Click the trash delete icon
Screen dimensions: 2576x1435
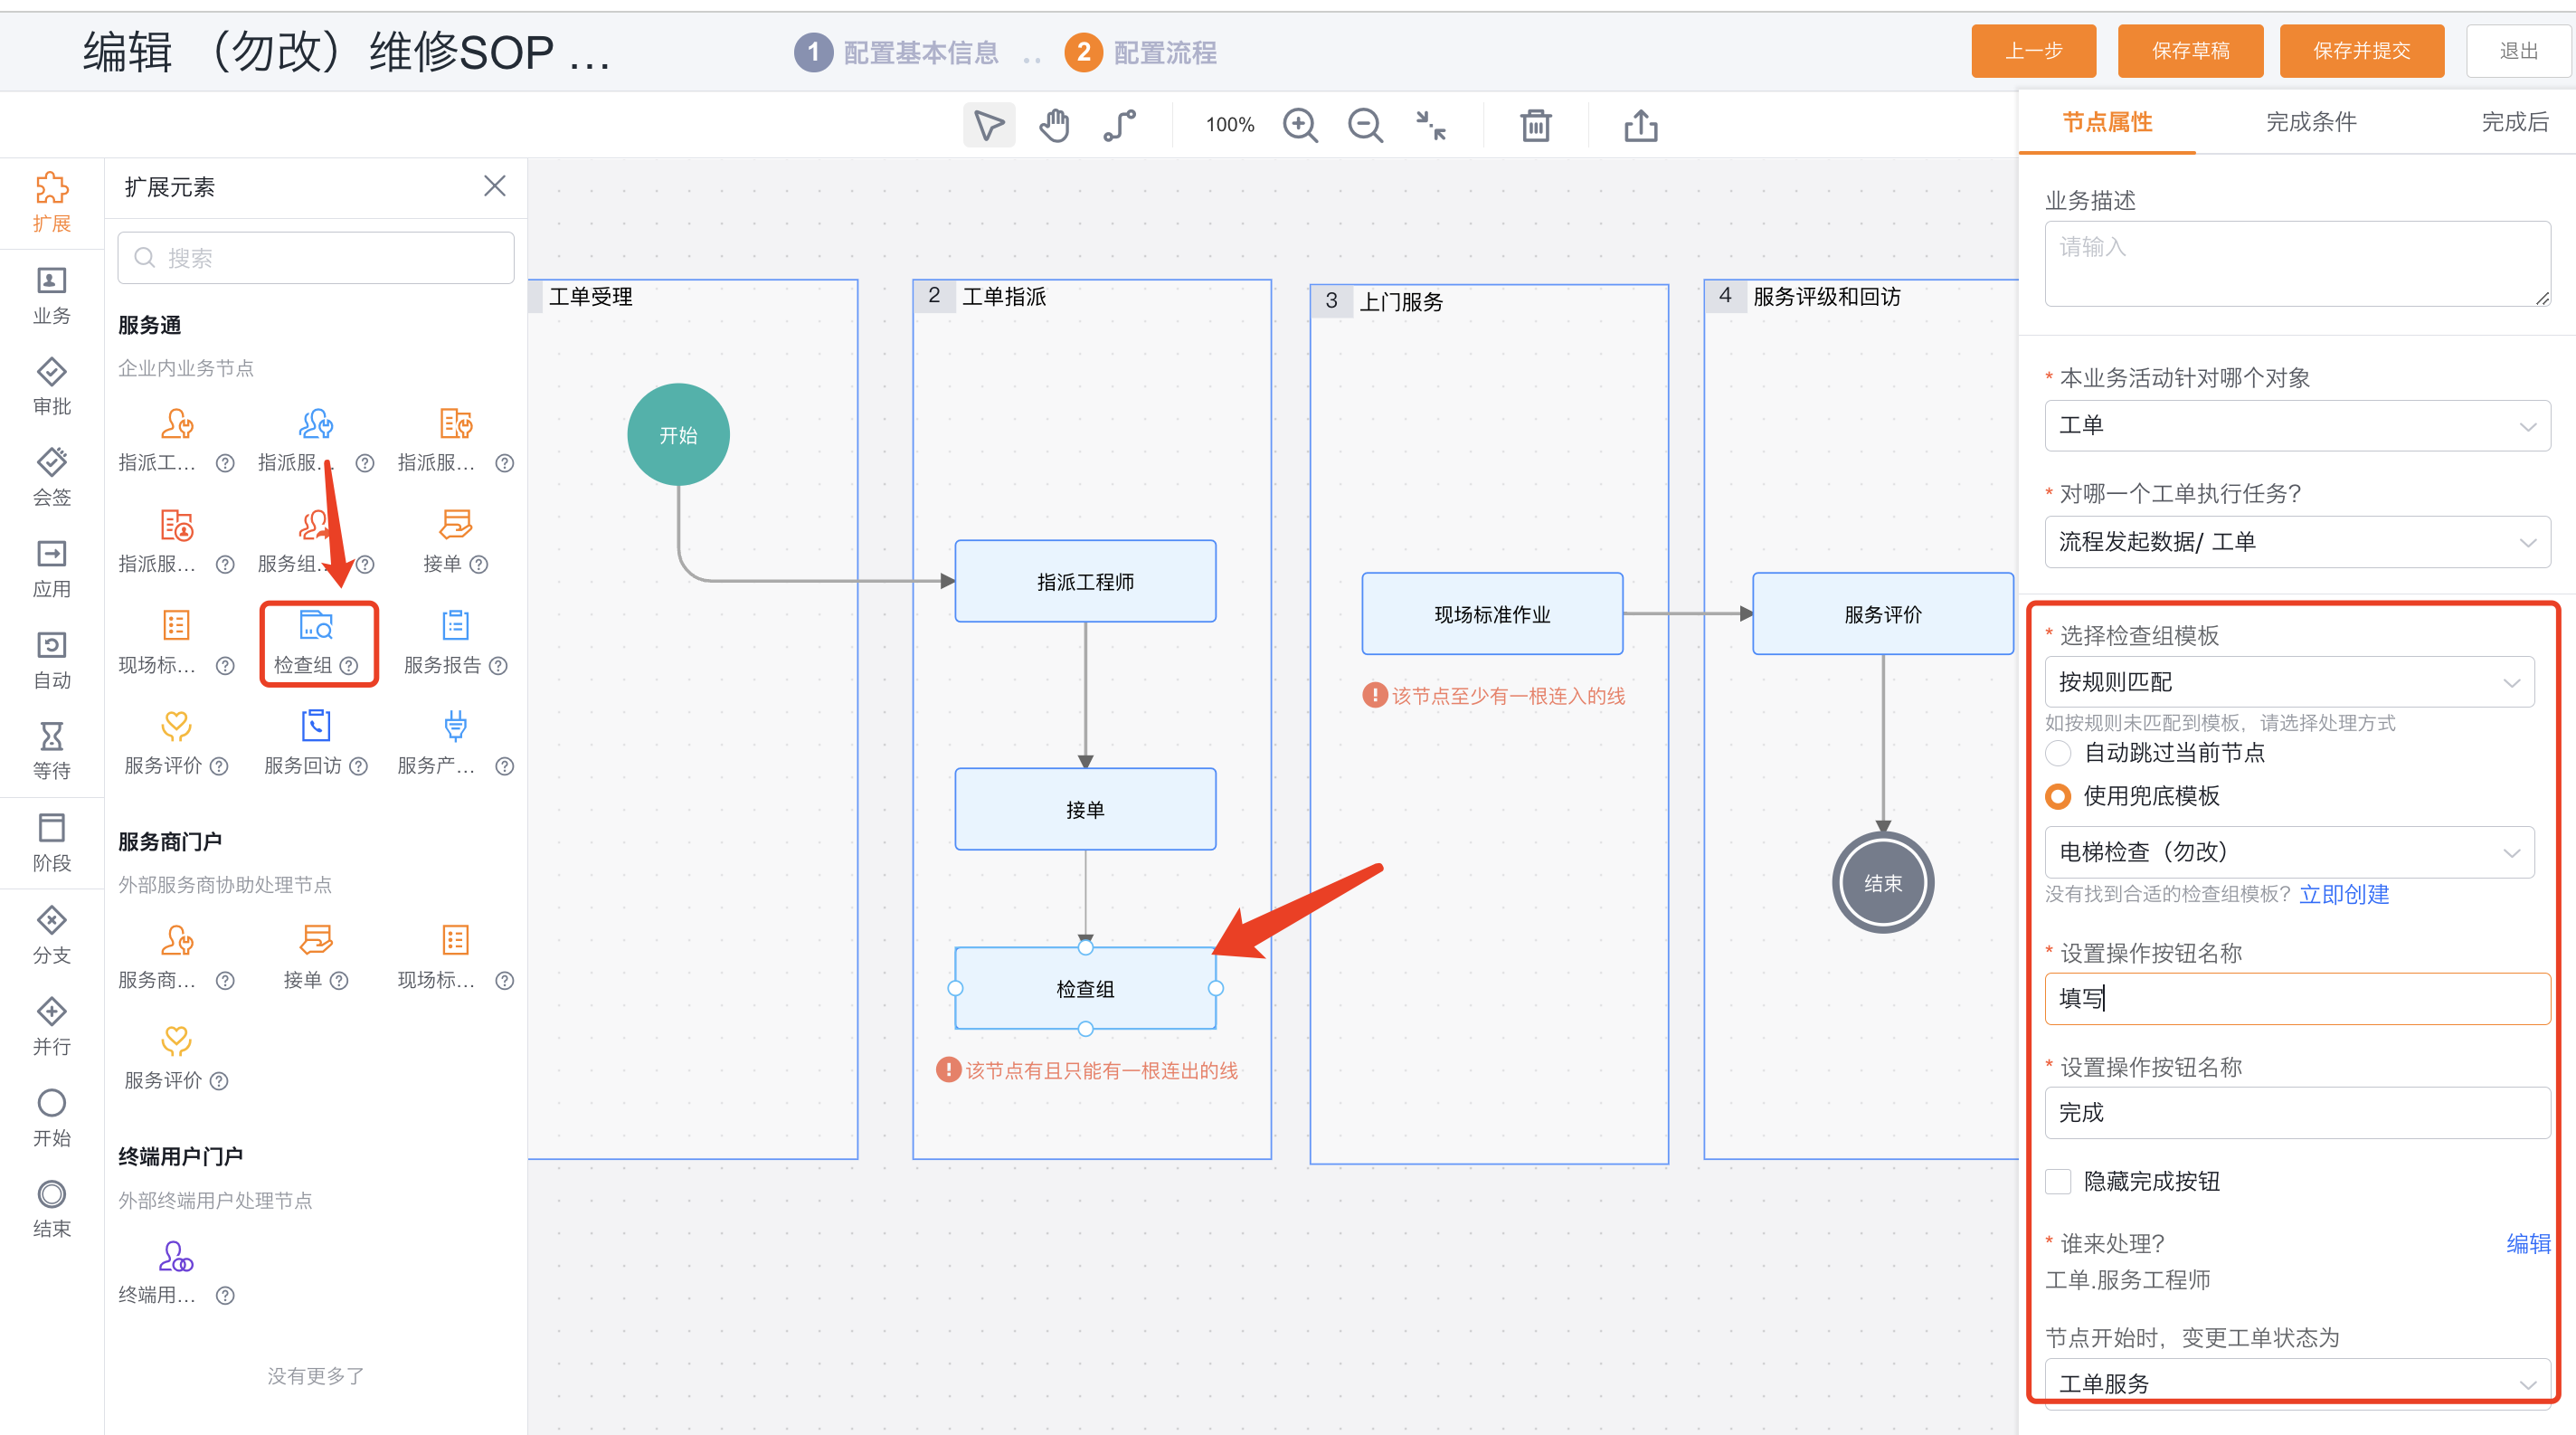1535,126
